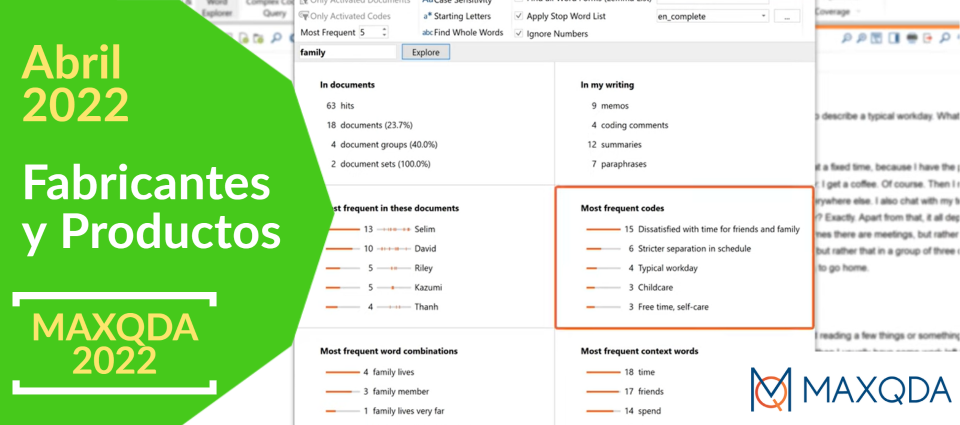
Task: Click the Explore button
Action: (x=426, y=53)
